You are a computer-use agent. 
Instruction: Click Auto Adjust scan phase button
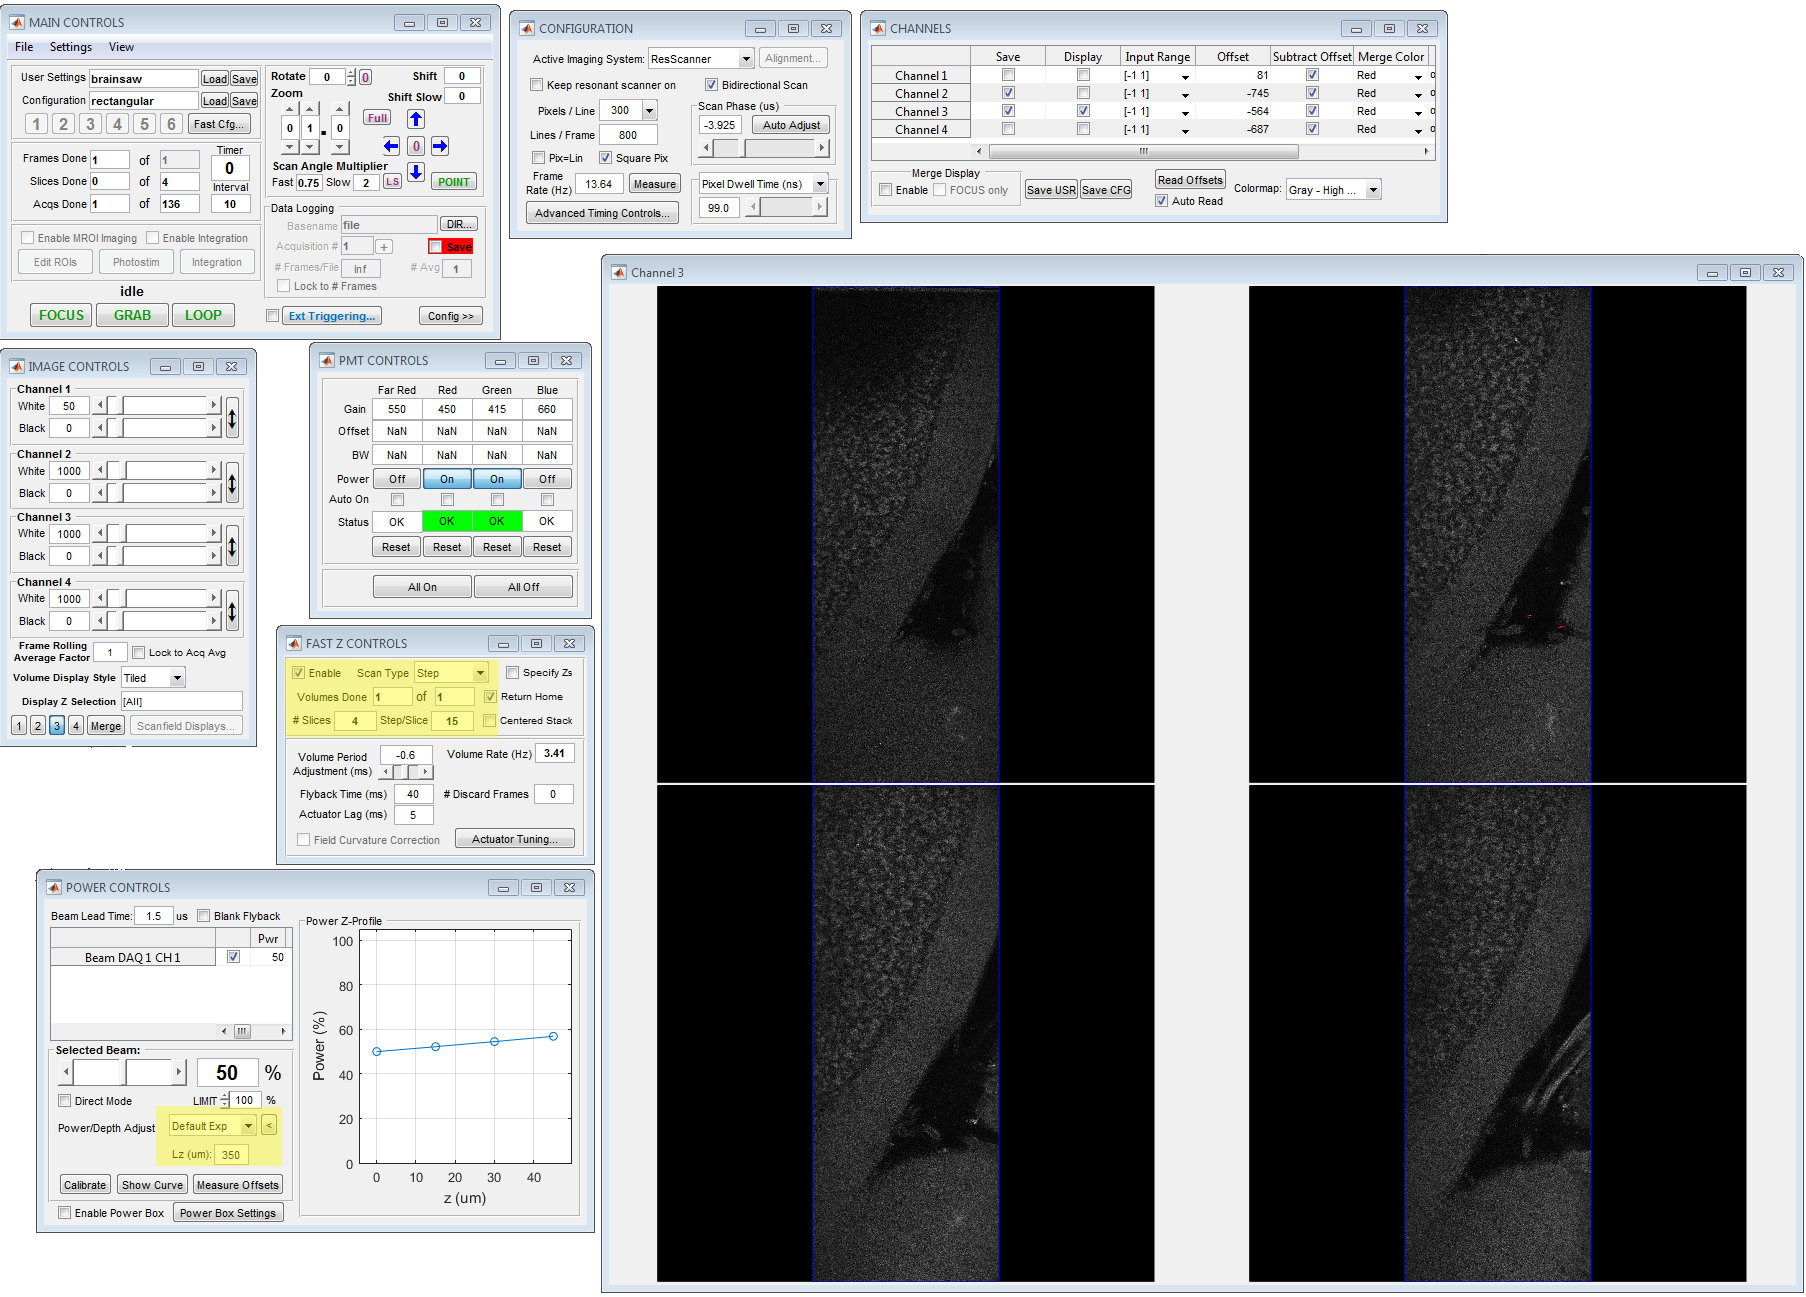coord(791,125)
